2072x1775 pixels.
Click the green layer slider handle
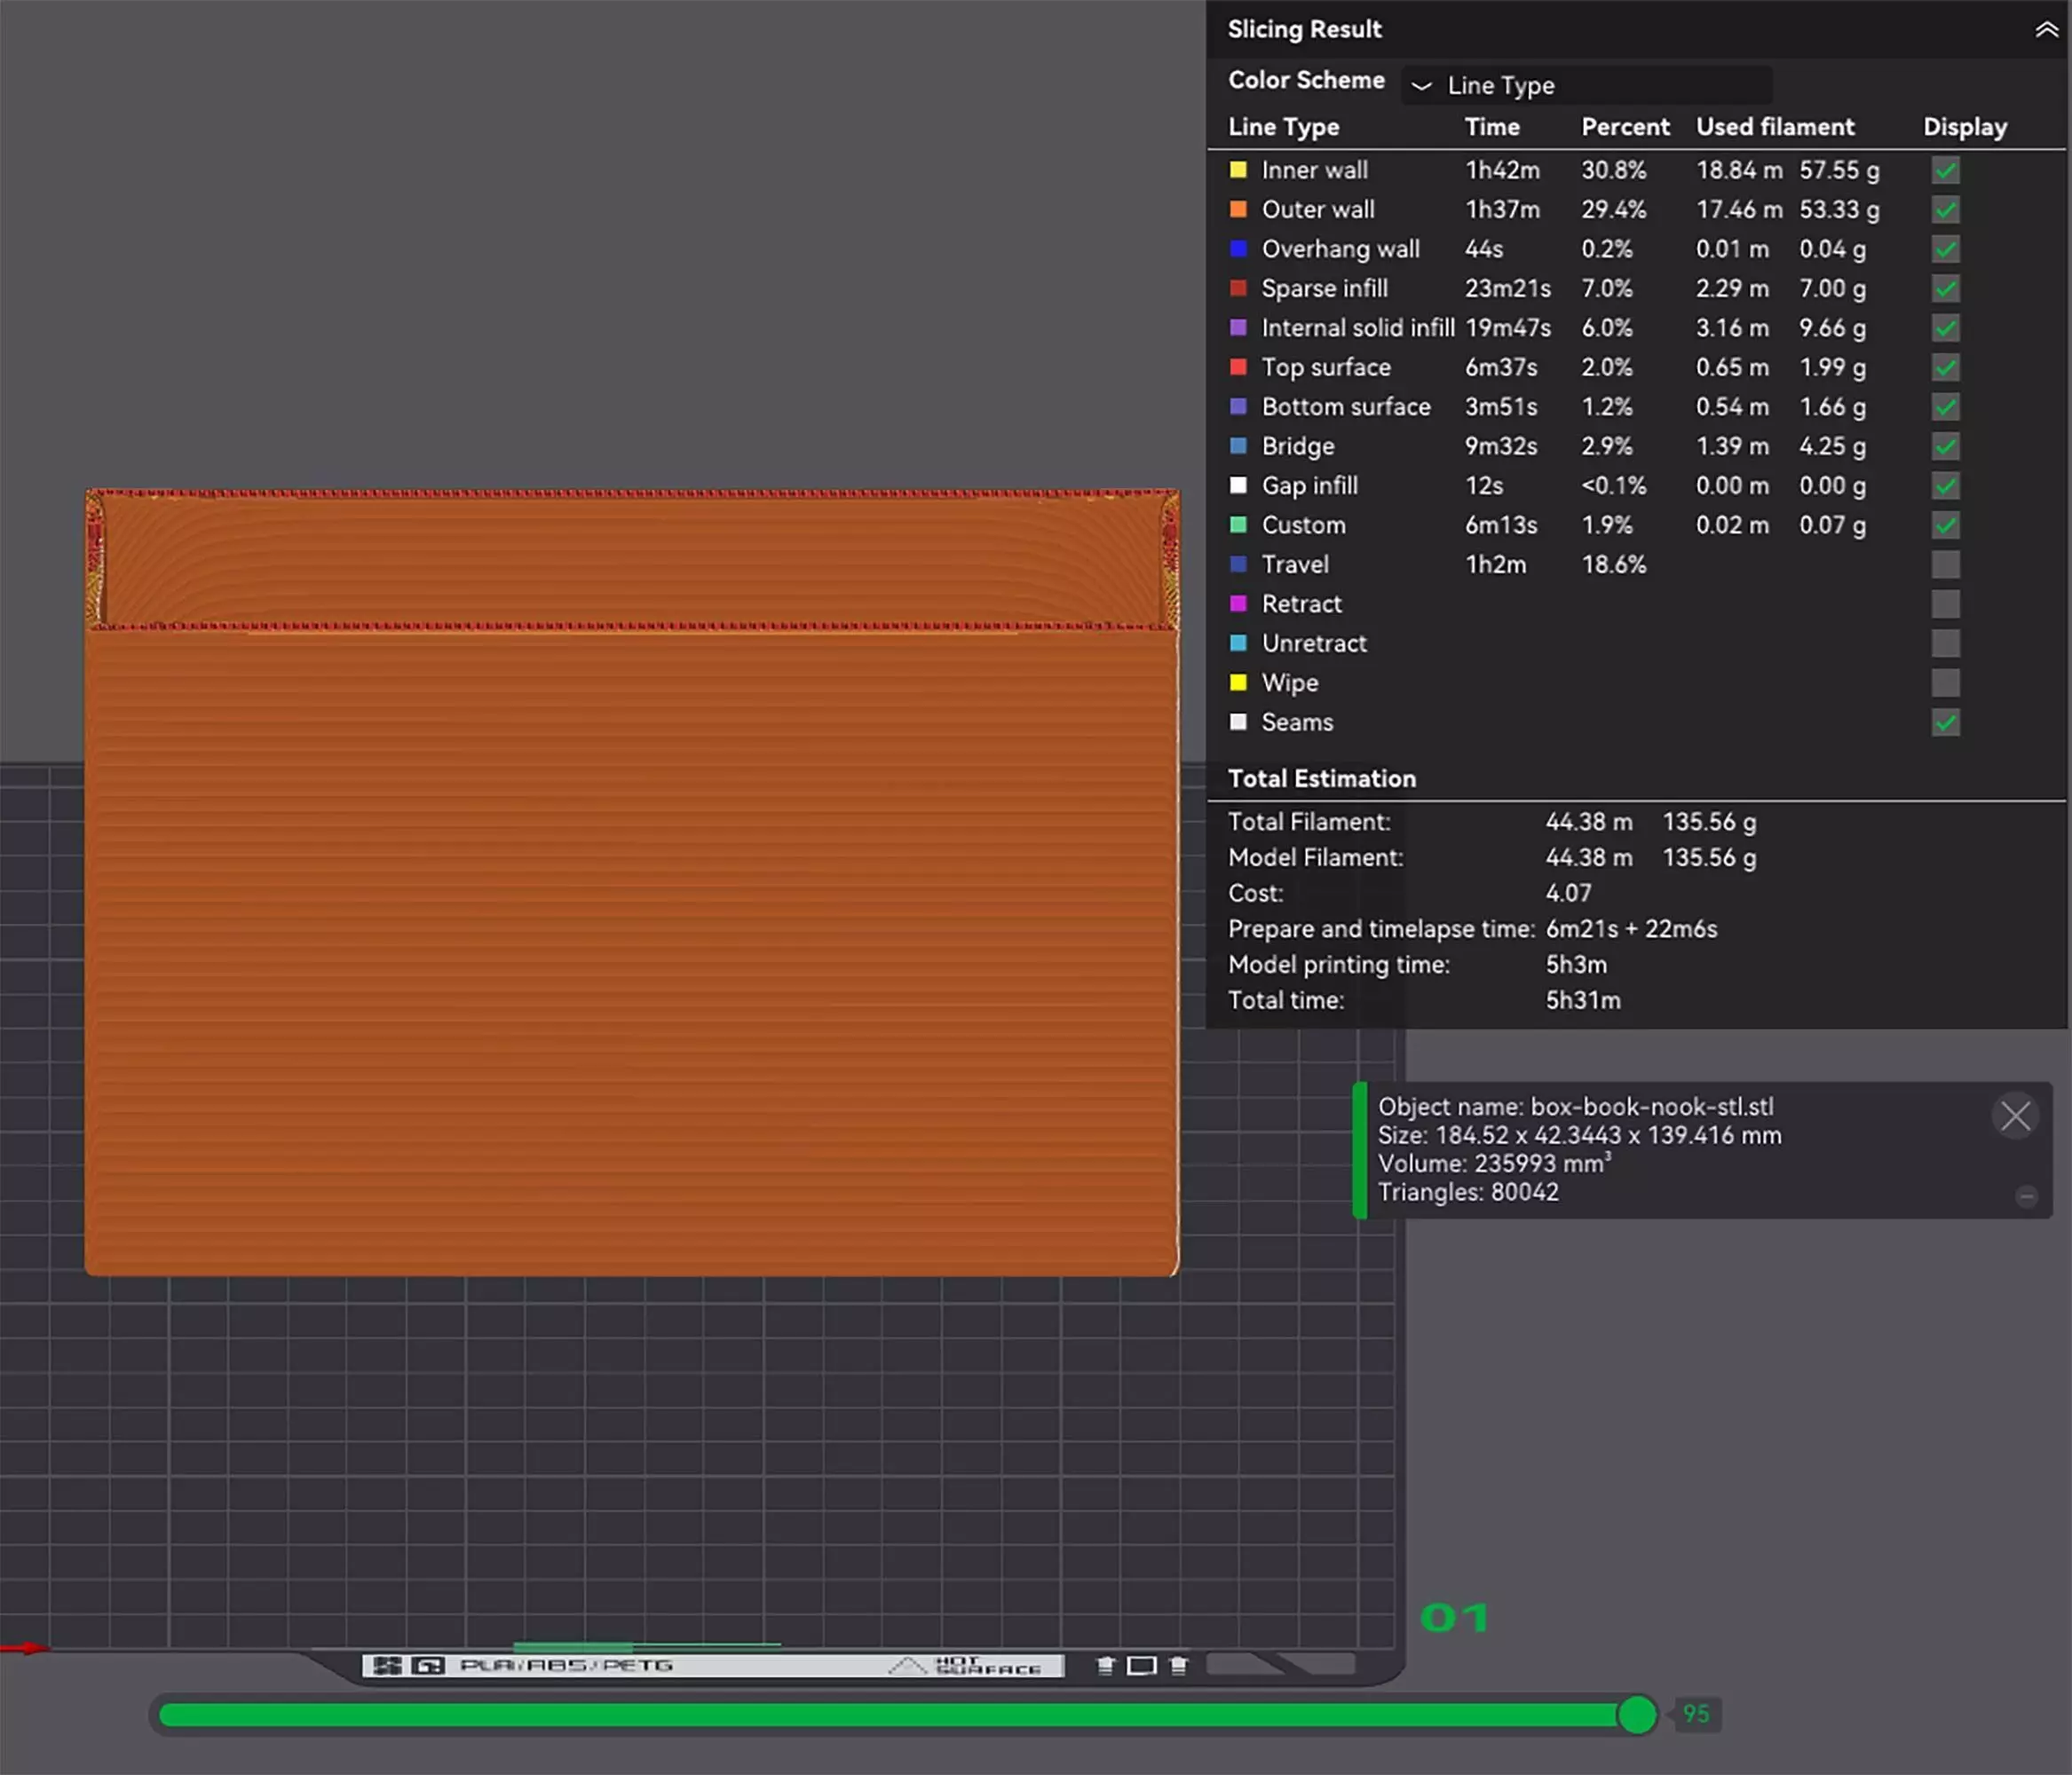coord(1637,1714)
